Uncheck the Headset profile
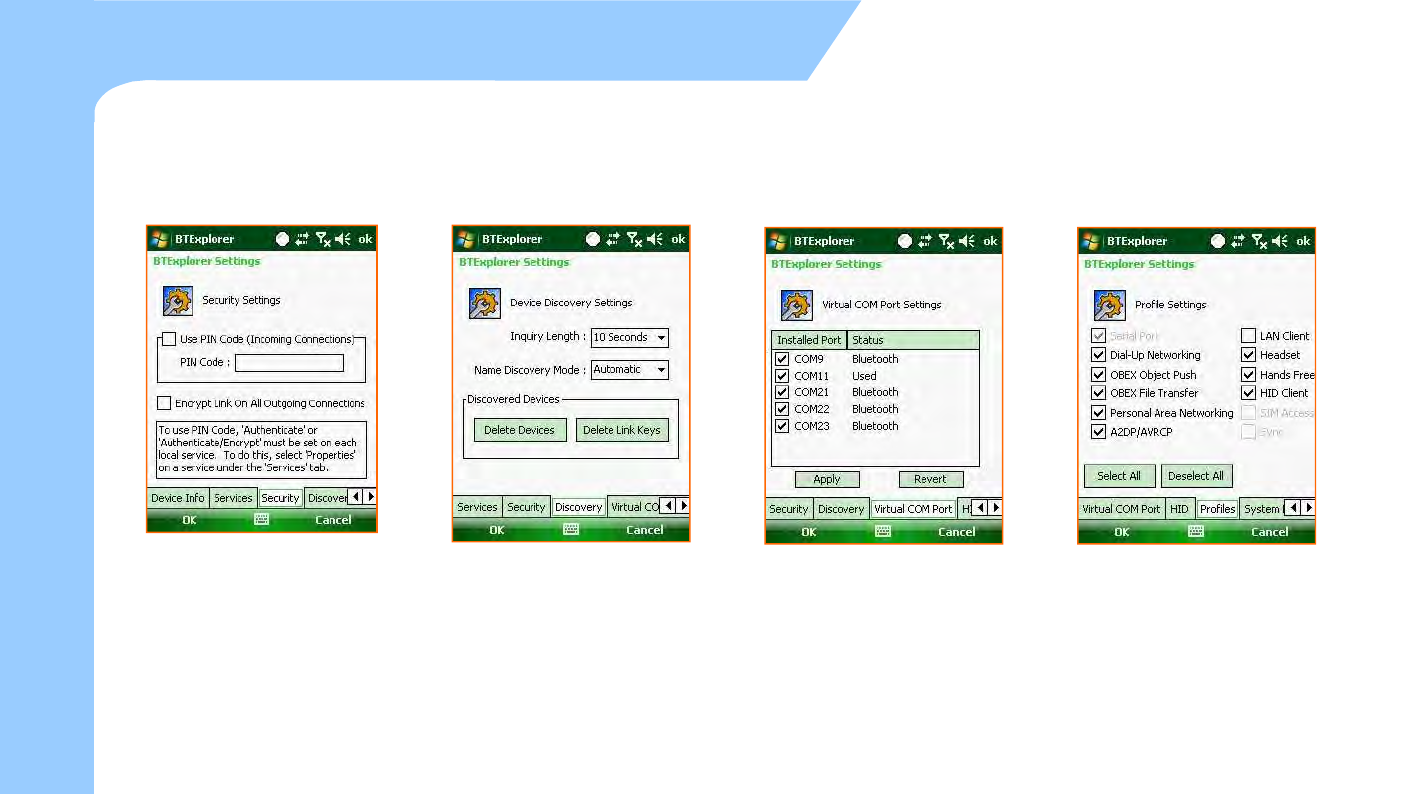The image size is (1416, 794). [x=1248, y=355]
